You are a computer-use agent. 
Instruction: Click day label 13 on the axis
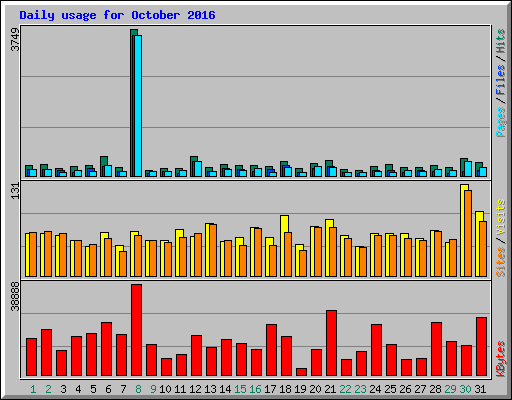[x=210, y=389]
